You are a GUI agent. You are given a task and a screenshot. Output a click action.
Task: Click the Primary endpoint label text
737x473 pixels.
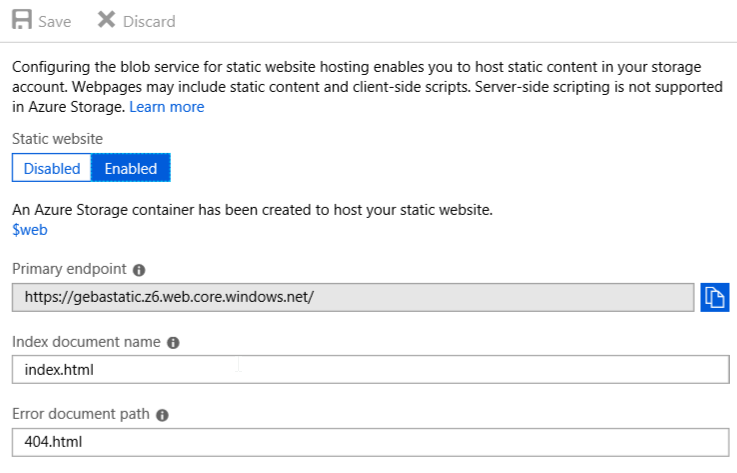tap(69, 269)
